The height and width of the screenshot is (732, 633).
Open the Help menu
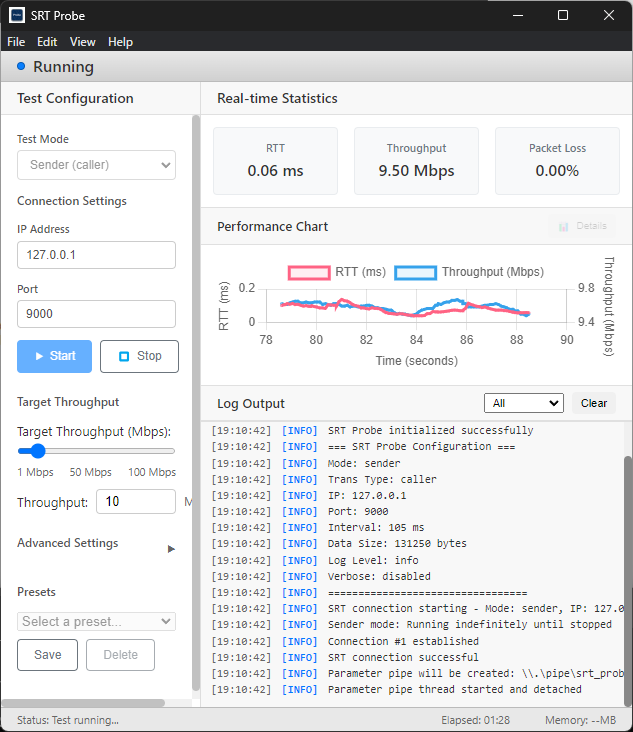120,42
